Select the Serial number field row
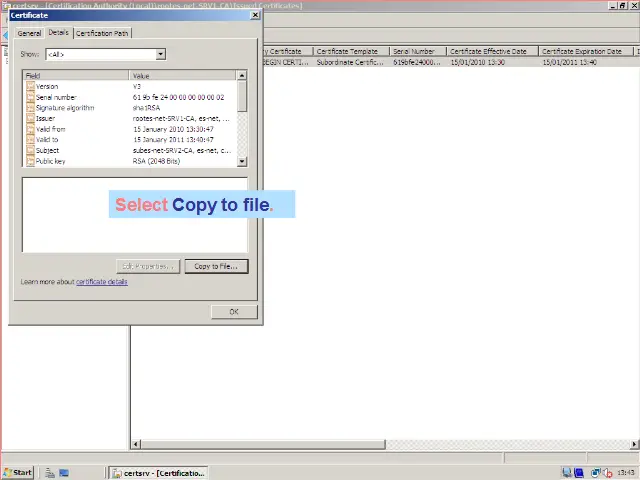Viewport: 640px width, 480px height. click(56, 97)
